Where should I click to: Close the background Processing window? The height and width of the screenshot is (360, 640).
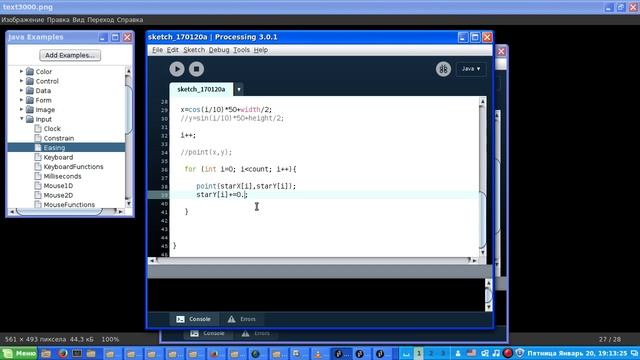[x=501, y=51]
